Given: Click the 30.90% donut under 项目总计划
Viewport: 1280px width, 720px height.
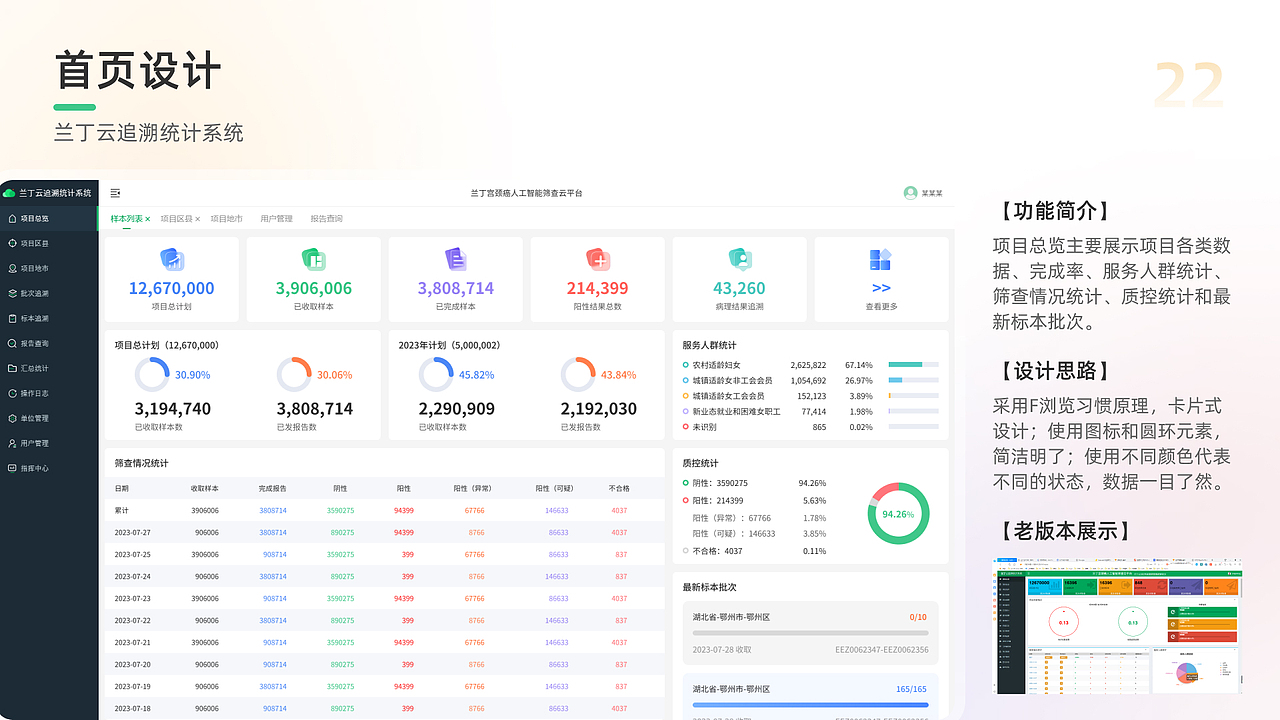Looking at the screenshot, I should pyautogui.click(x=152, y=374).
